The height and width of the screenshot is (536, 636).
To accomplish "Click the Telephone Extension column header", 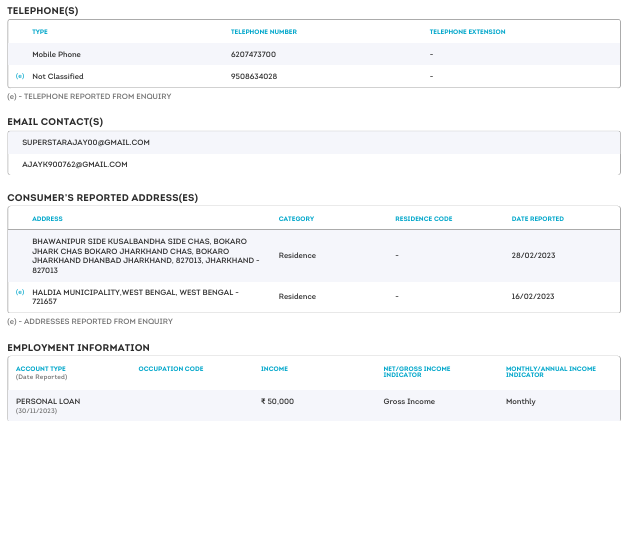I will 467,32.
